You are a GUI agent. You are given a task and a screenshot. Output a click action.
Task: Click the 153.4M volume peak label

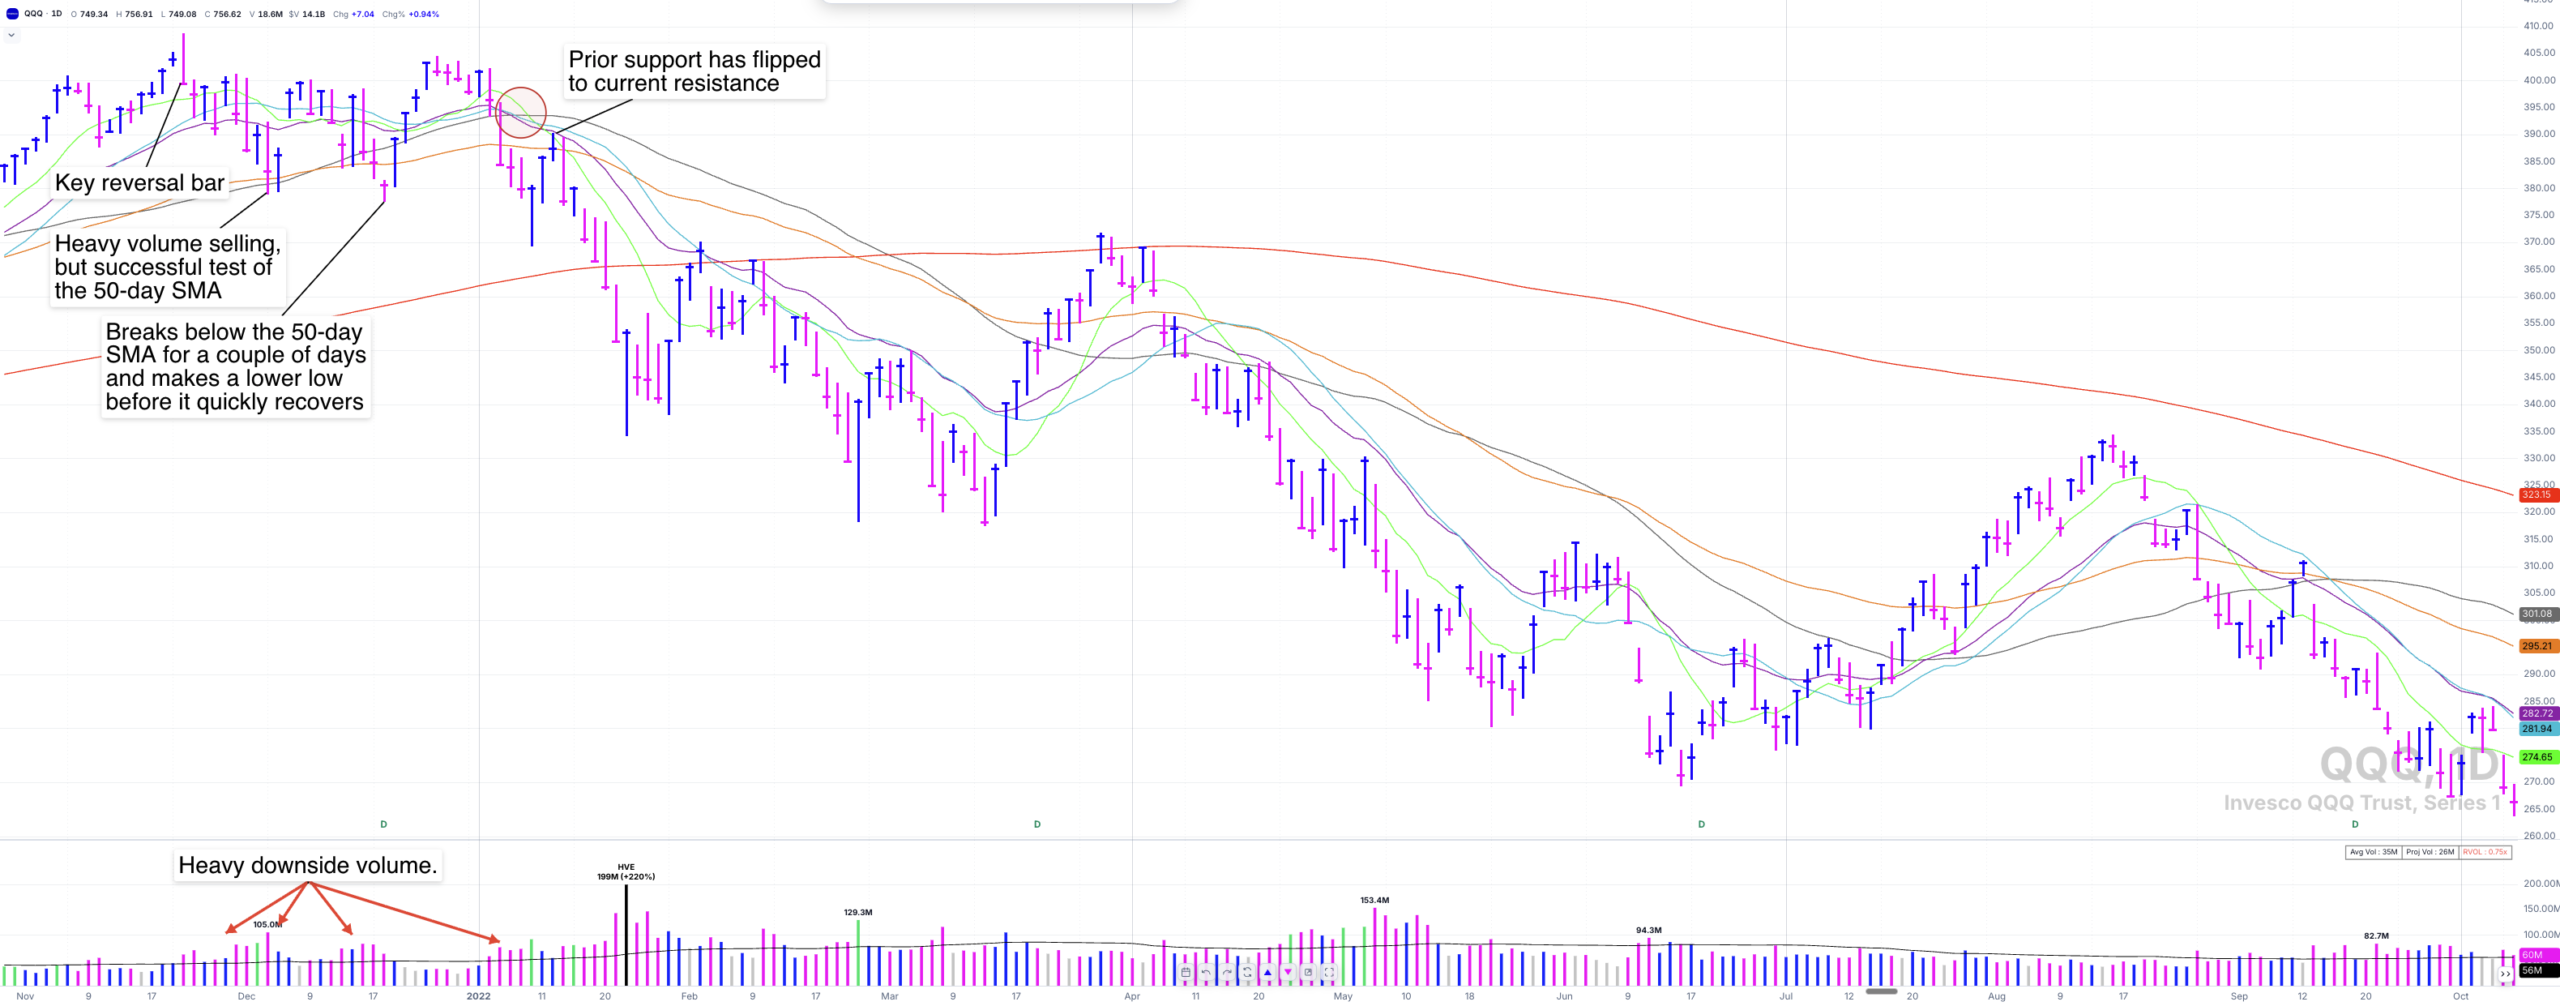click(x=1374, y=901)
